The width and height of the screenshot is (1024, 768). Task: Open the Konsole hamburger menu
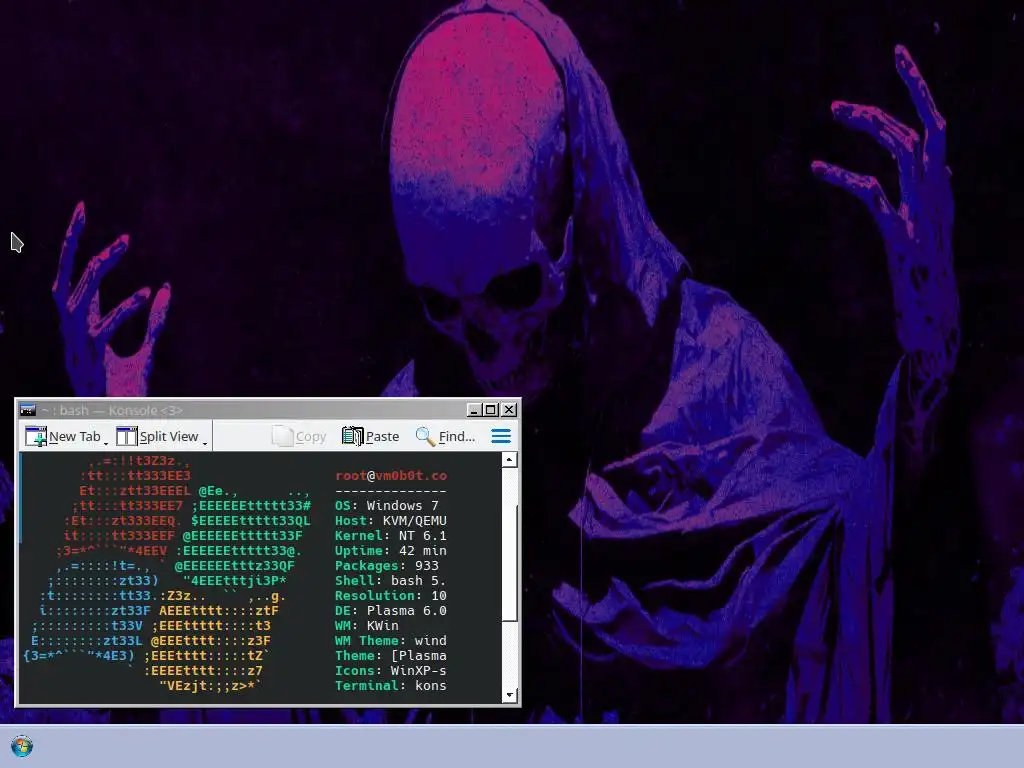[501, 436]
